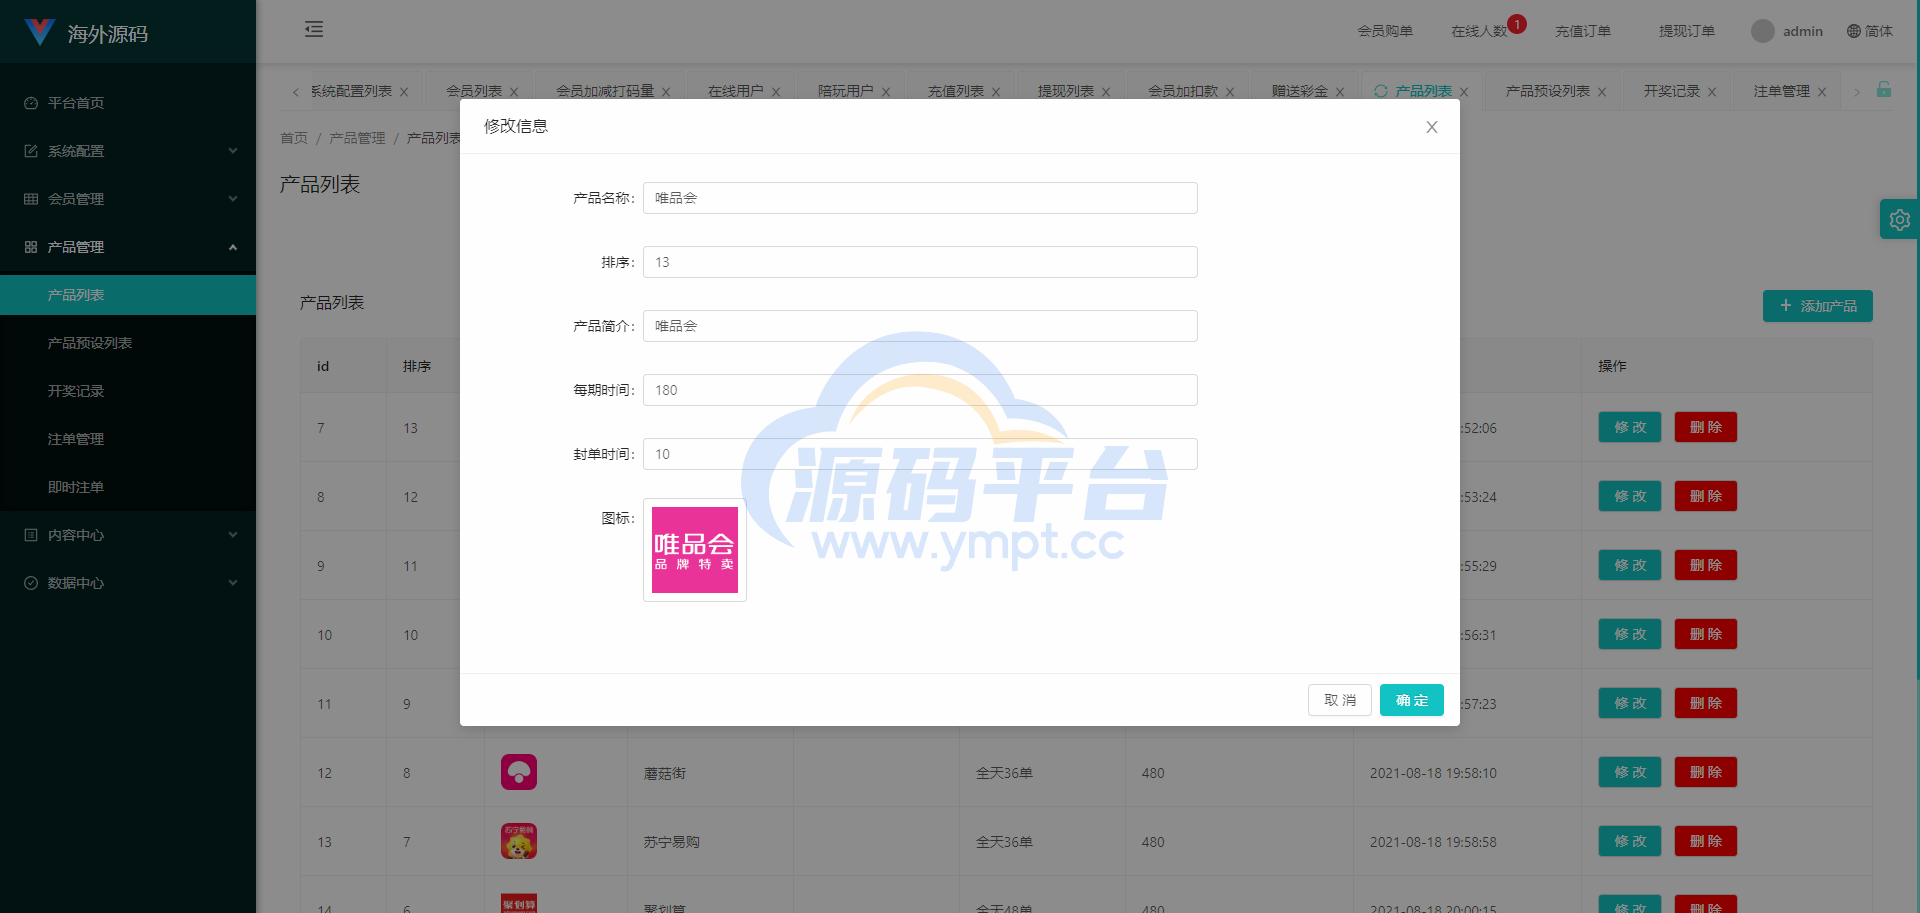The height and width of the screenshot is (913, 1920).
Task: Click the admin avatar icon
Action: tap(1763, 31)
